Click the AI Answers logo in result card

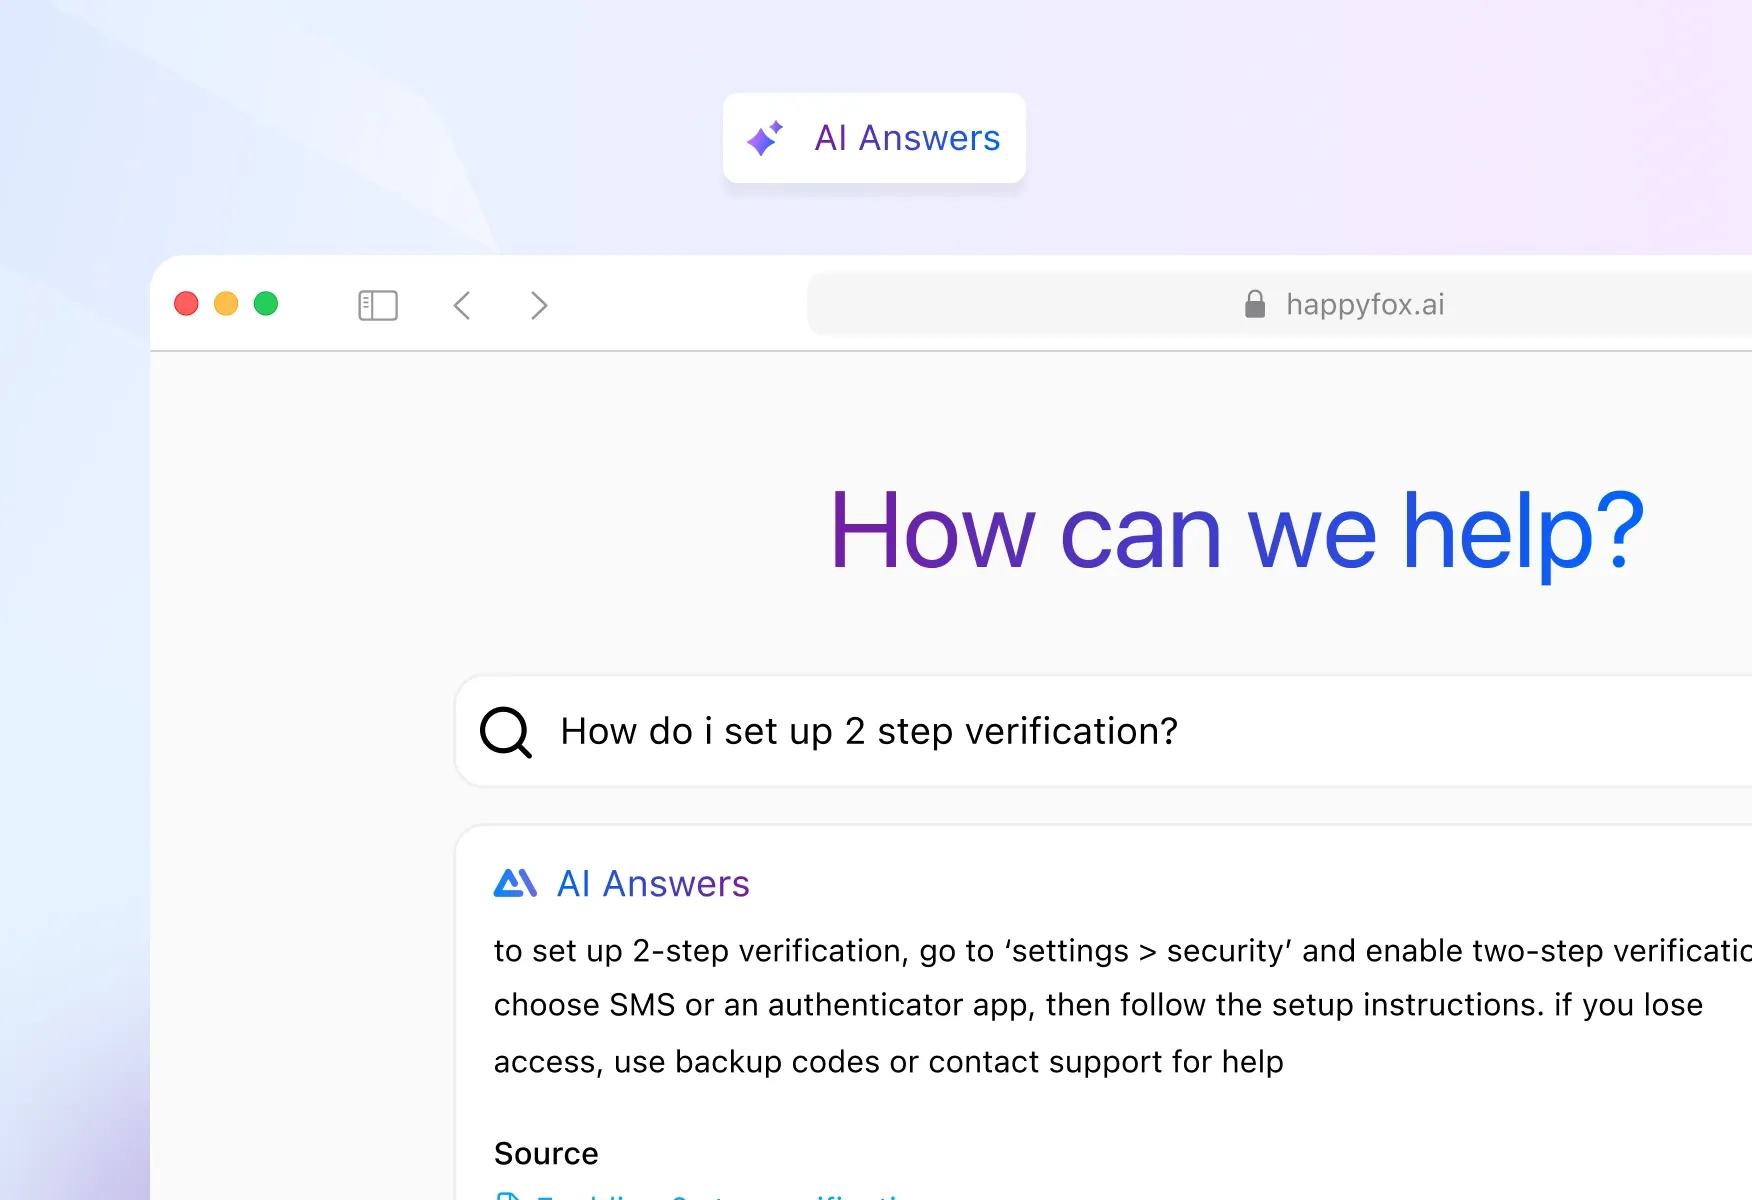click(x=515, y=883)
